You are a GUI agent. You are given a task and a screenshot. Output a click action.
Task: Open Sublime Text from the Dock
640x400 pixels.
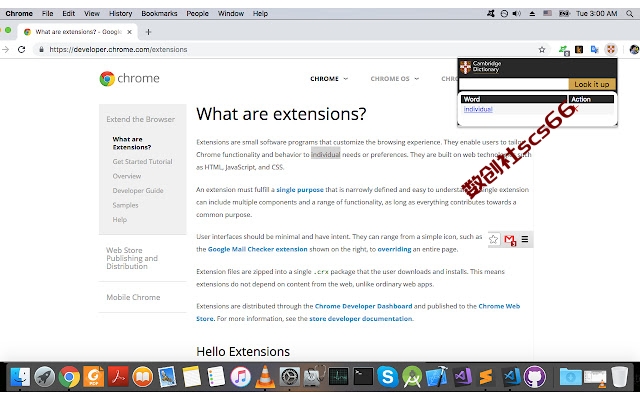point(486,376)
